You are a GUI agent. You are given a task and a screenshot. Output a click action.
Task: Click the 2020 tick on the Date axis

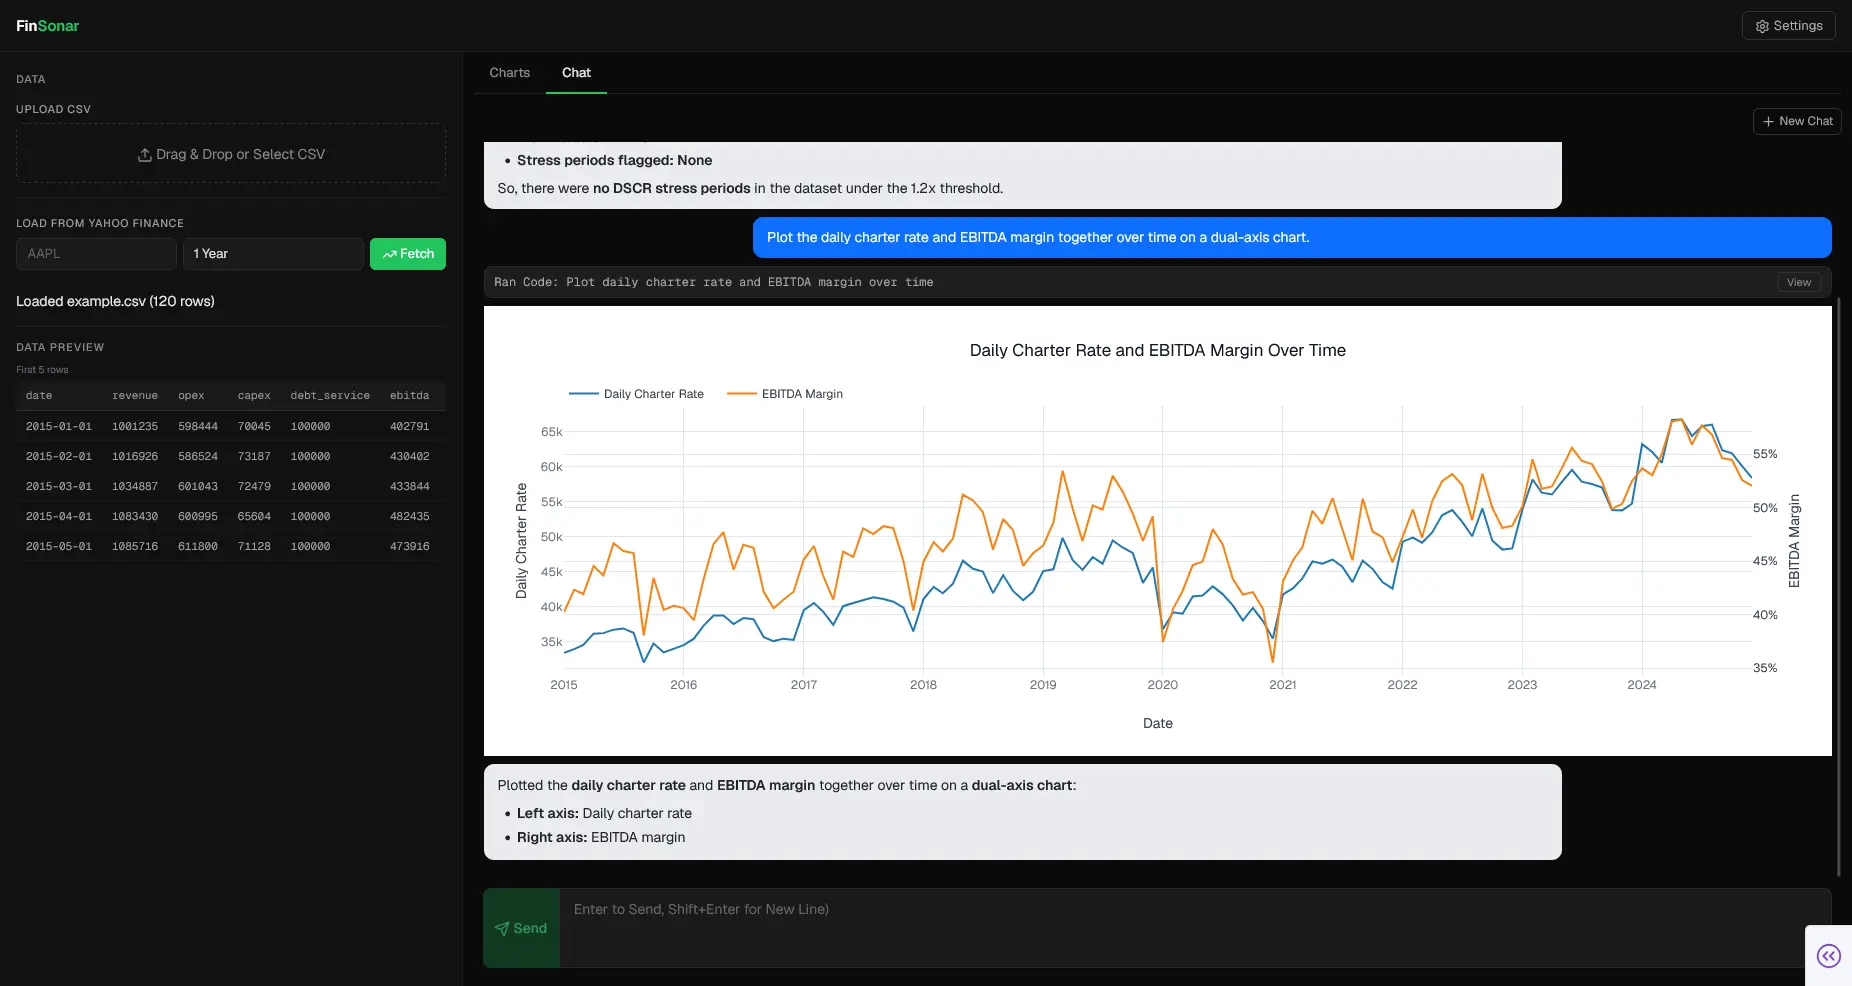(1162, 685)
